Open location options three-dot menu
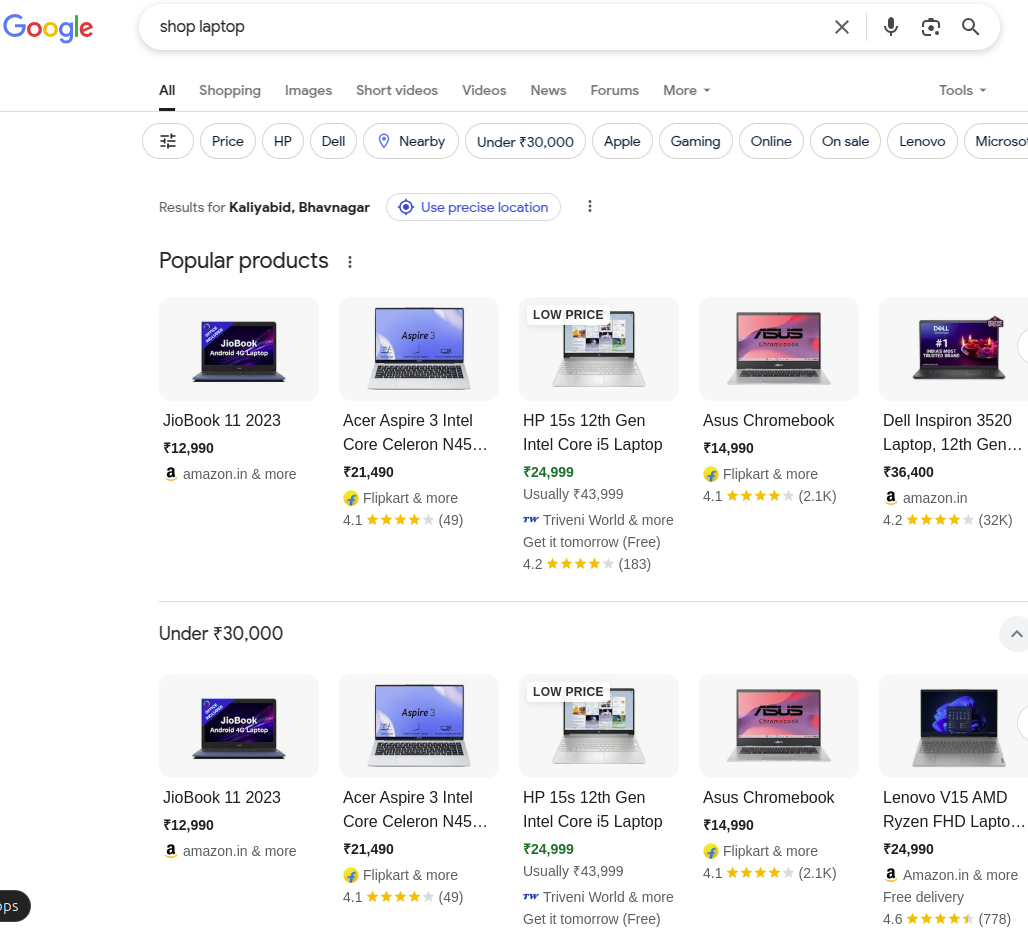Image resolution: width=1028 pixels, height=933 pixels. 590,207
